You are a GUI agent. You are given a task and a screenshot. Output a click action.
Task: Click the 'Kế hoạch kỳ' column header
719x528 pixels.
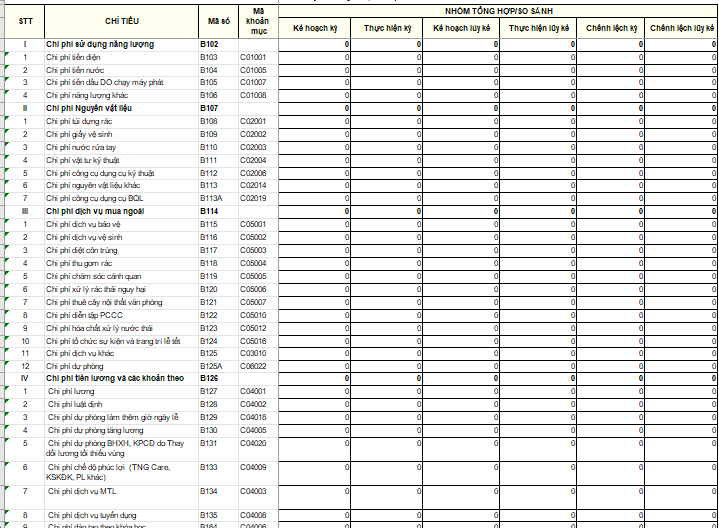click(314, 28)
